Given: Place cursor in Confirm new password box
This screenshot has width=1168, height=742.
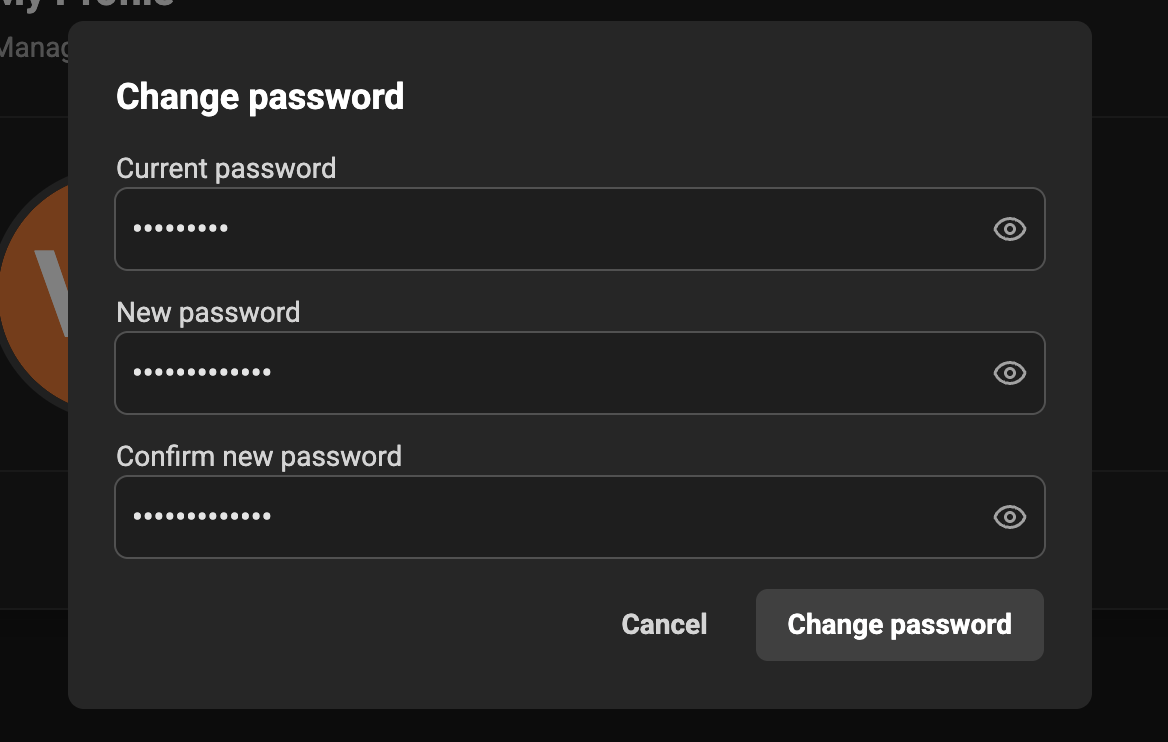Looking at the screenshot, I should tap(500, 517).
